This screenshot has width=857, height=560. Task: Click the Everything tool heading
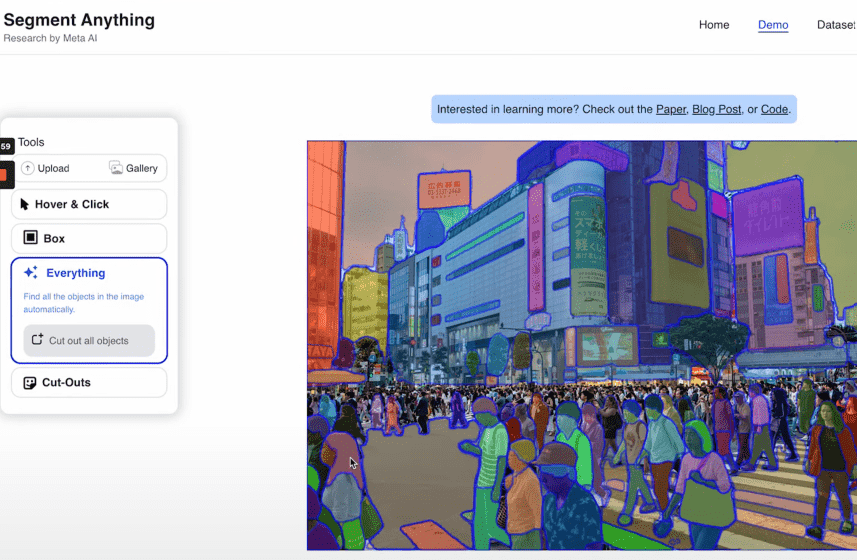pyautogui.click(x=75, y=273)
